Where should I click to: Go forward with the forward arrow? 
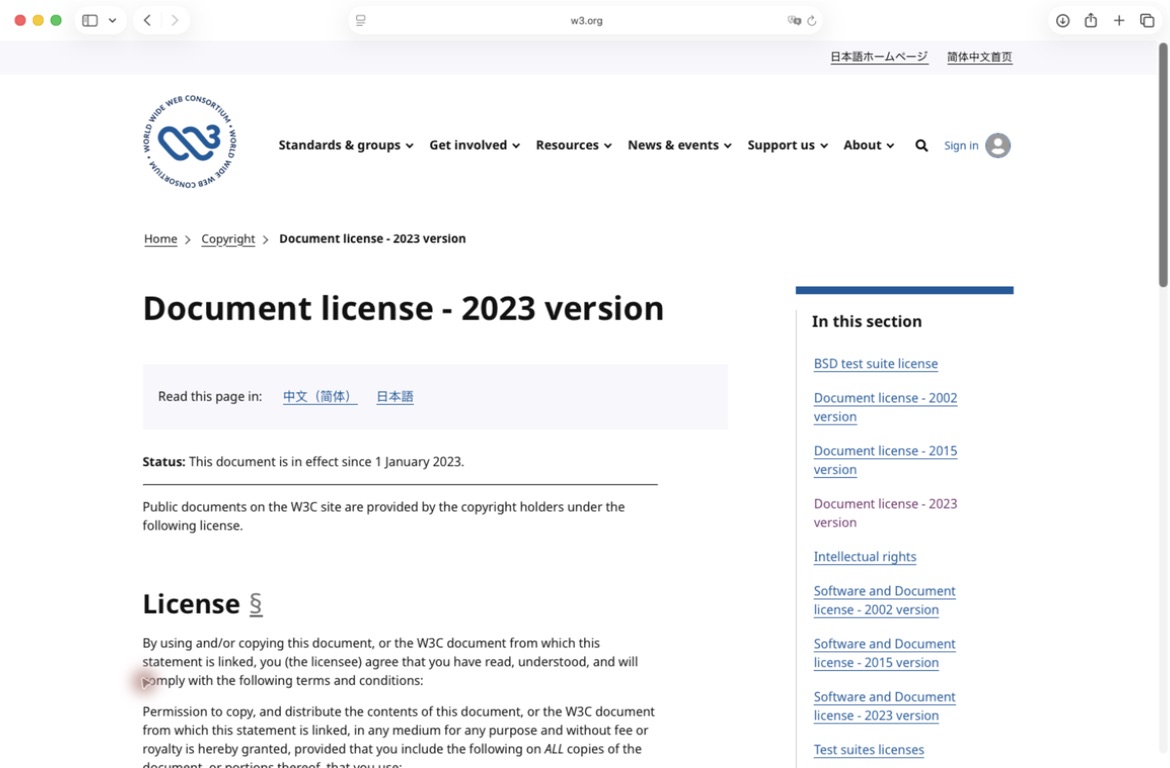tap(175, 20)
